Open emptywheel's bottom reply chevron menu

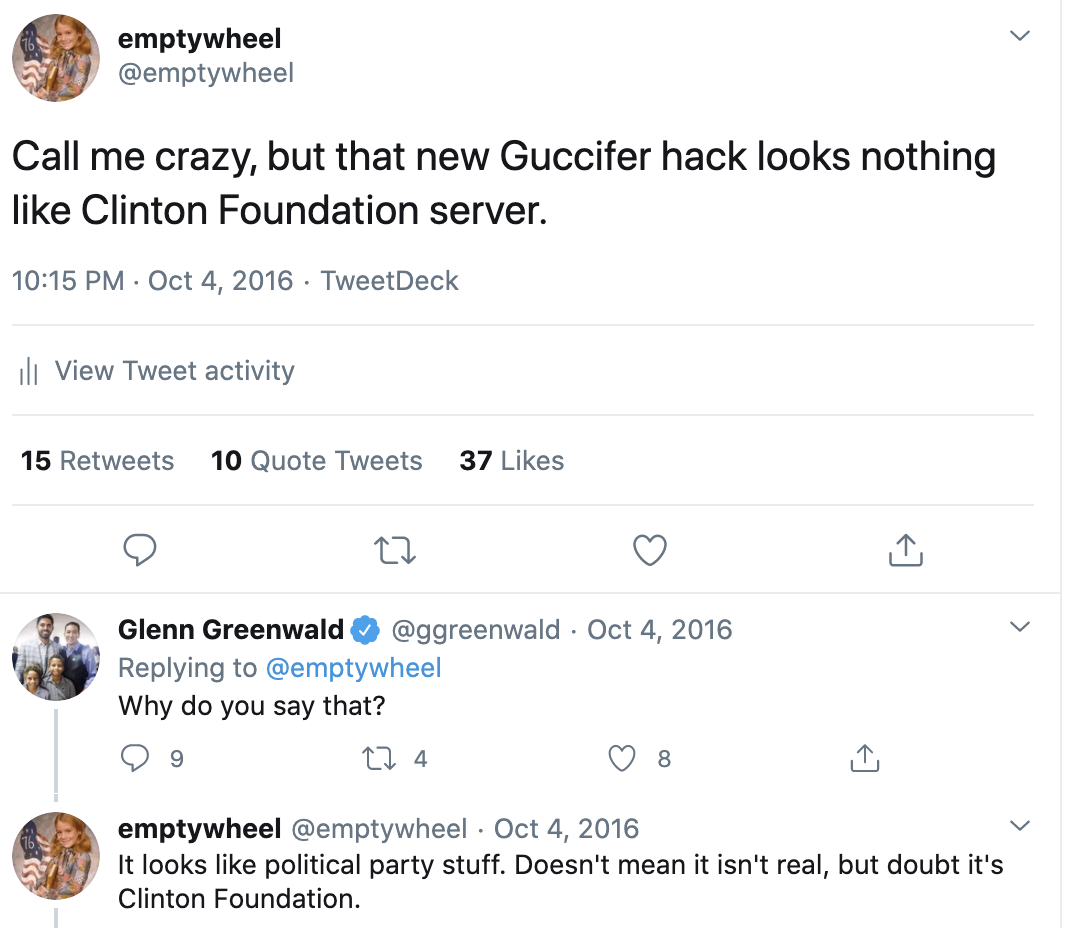point(1019,825)
